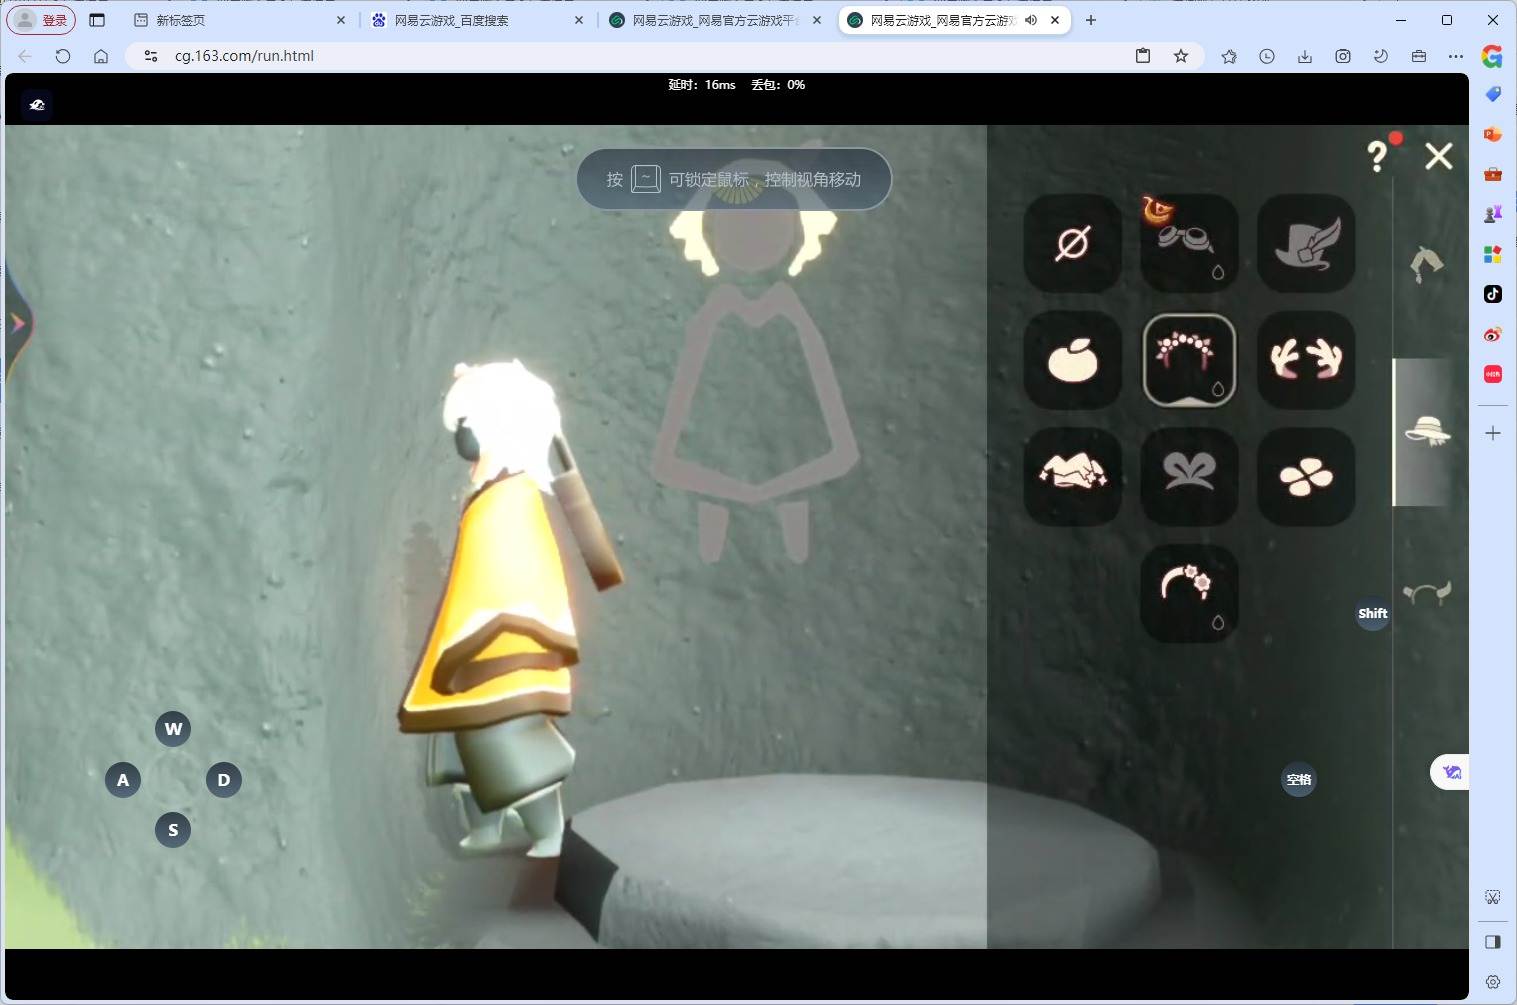Tap the A movement key

coord(123,780)
